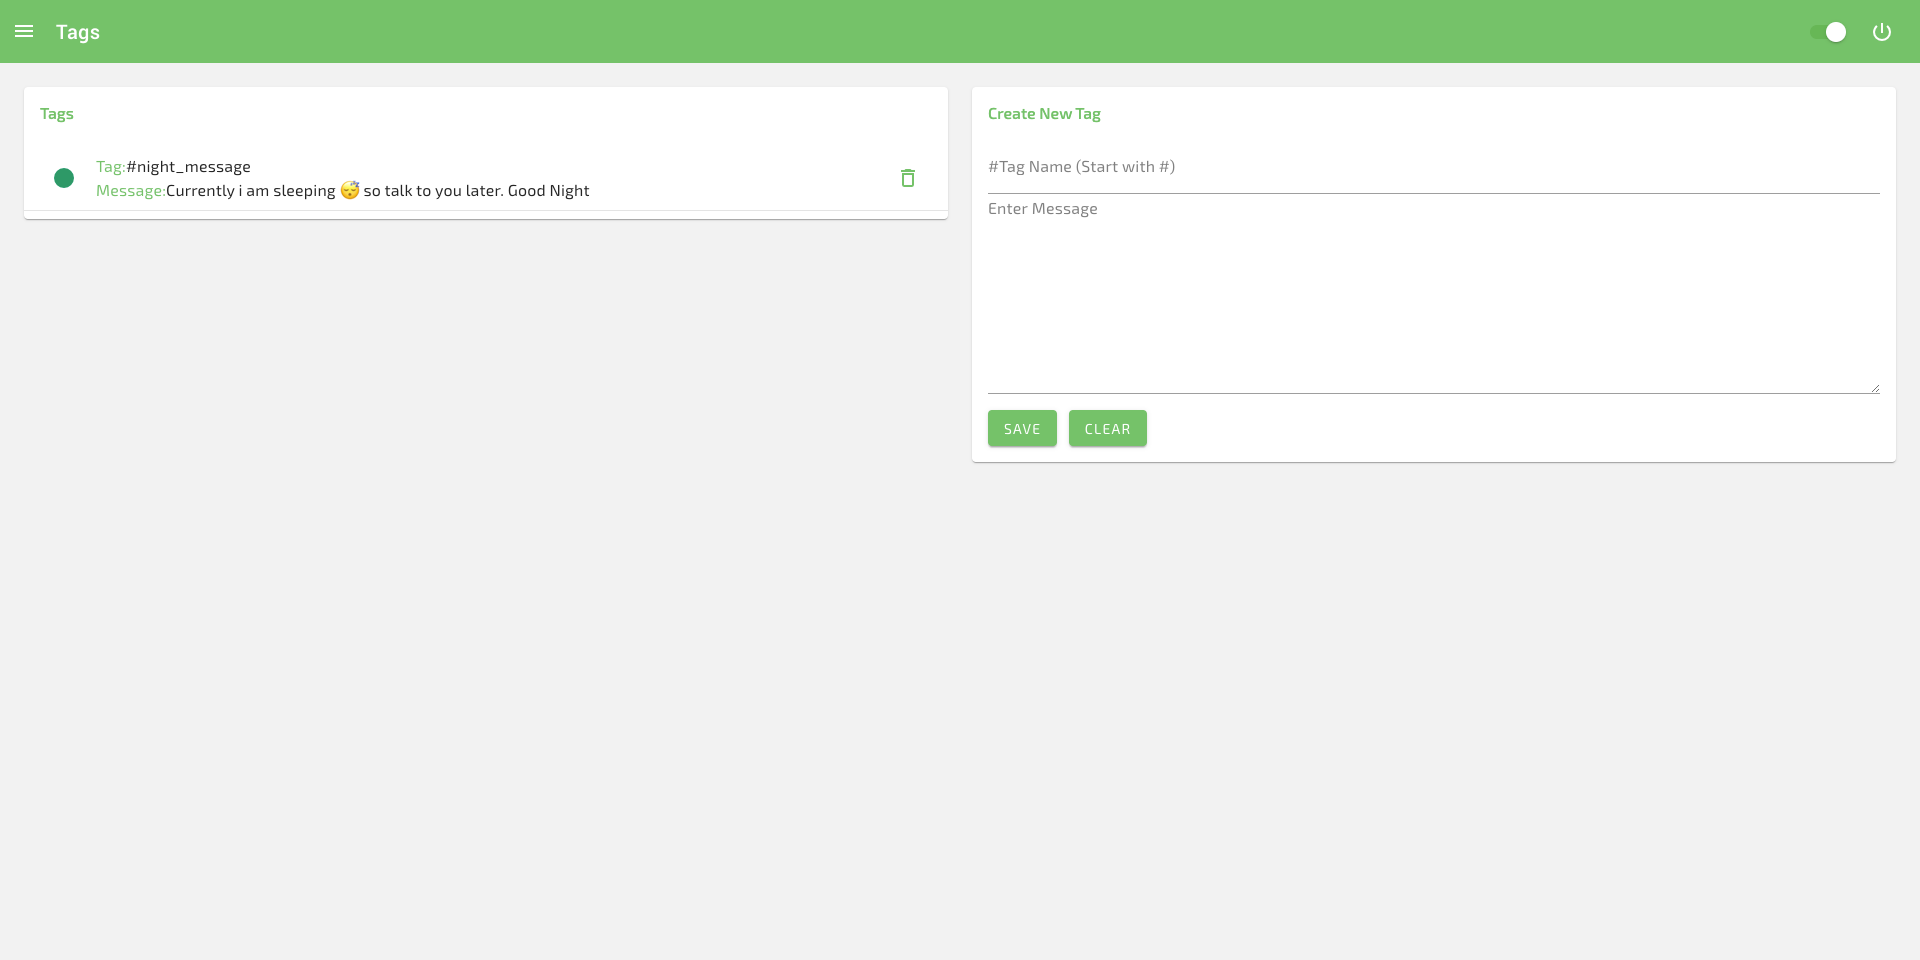
Task: Click the green status dot for #night_message
Action: [x=64, y=178]
